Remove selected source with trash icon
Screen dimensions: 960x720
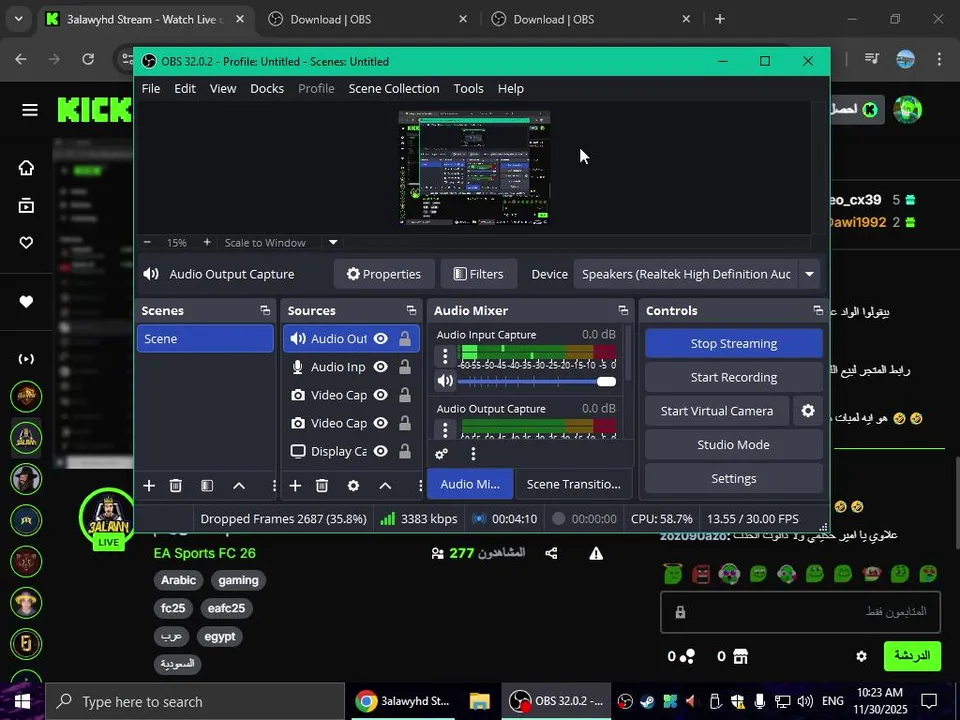pyautogui.click(x=322, y=486)
